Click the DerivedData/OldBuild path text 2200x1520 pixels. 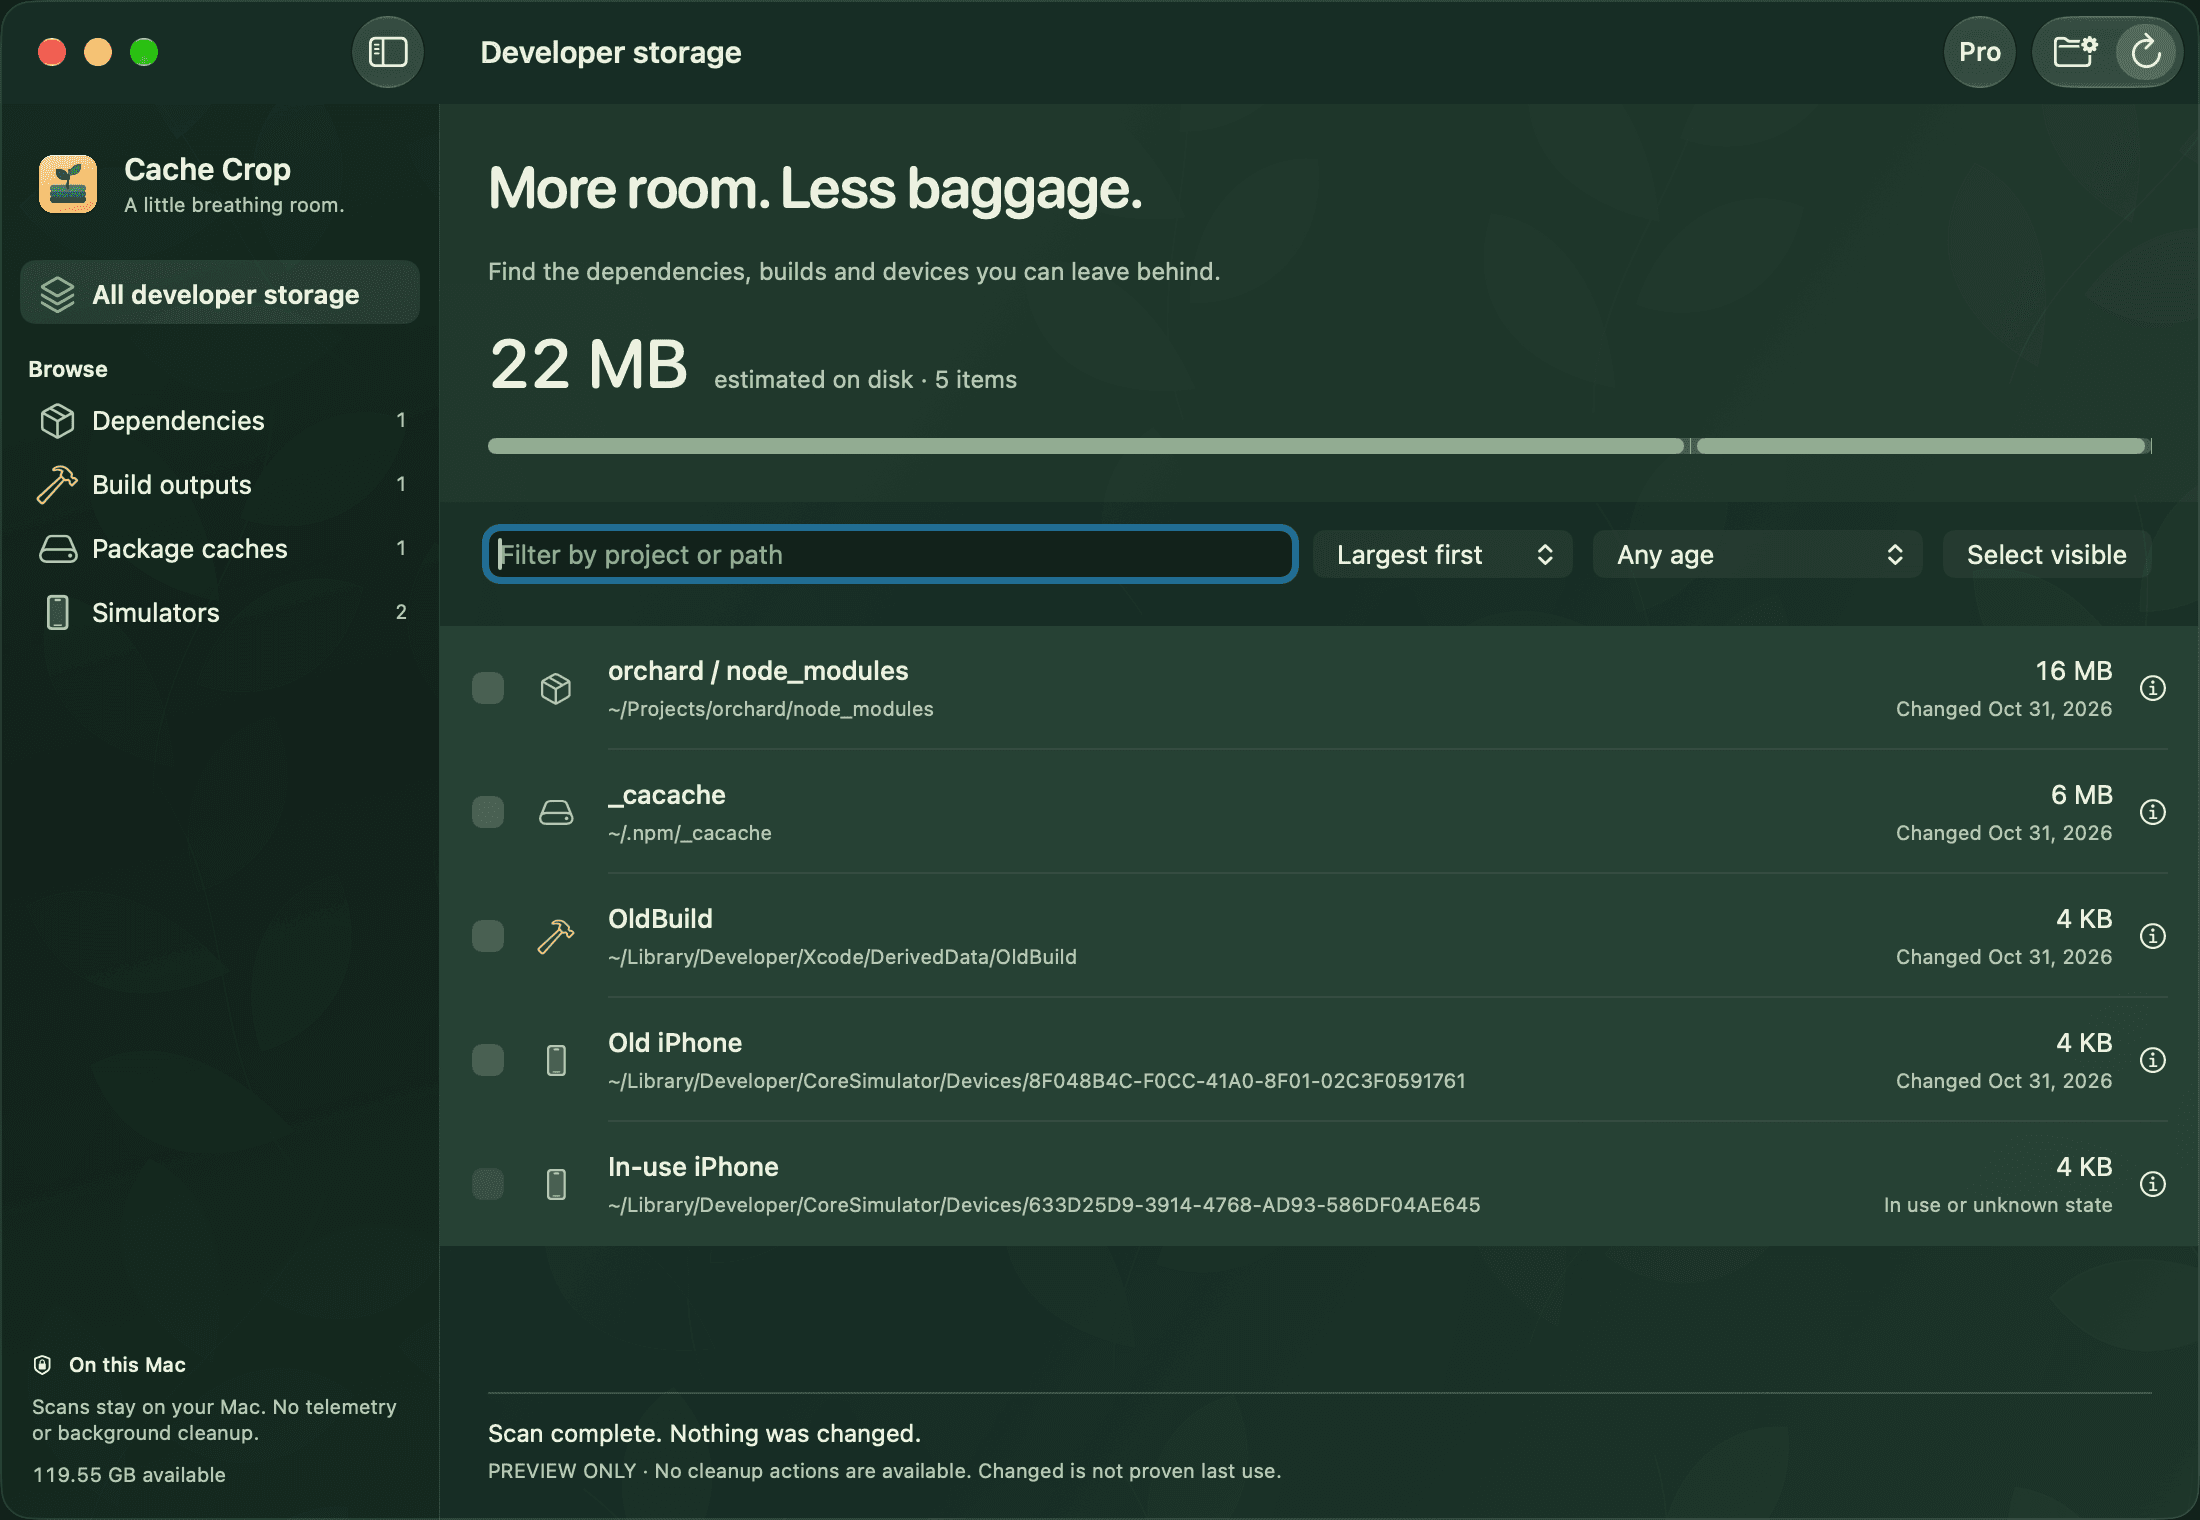842,957
